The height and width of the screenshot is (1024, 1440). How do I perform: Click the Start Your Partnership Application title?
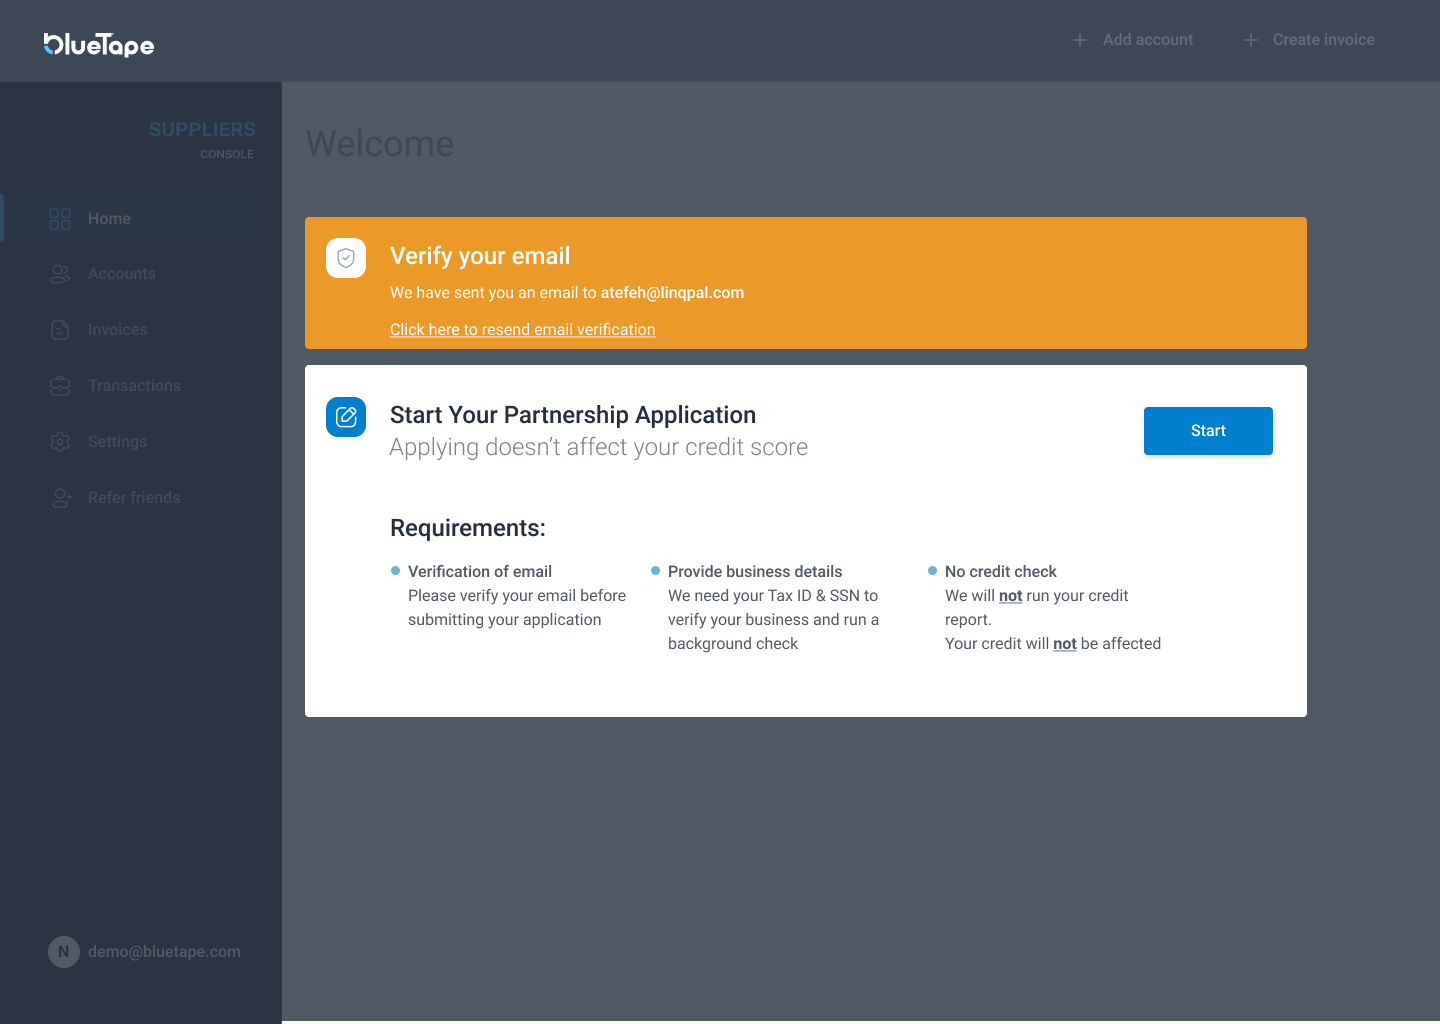tap(573, 415)
